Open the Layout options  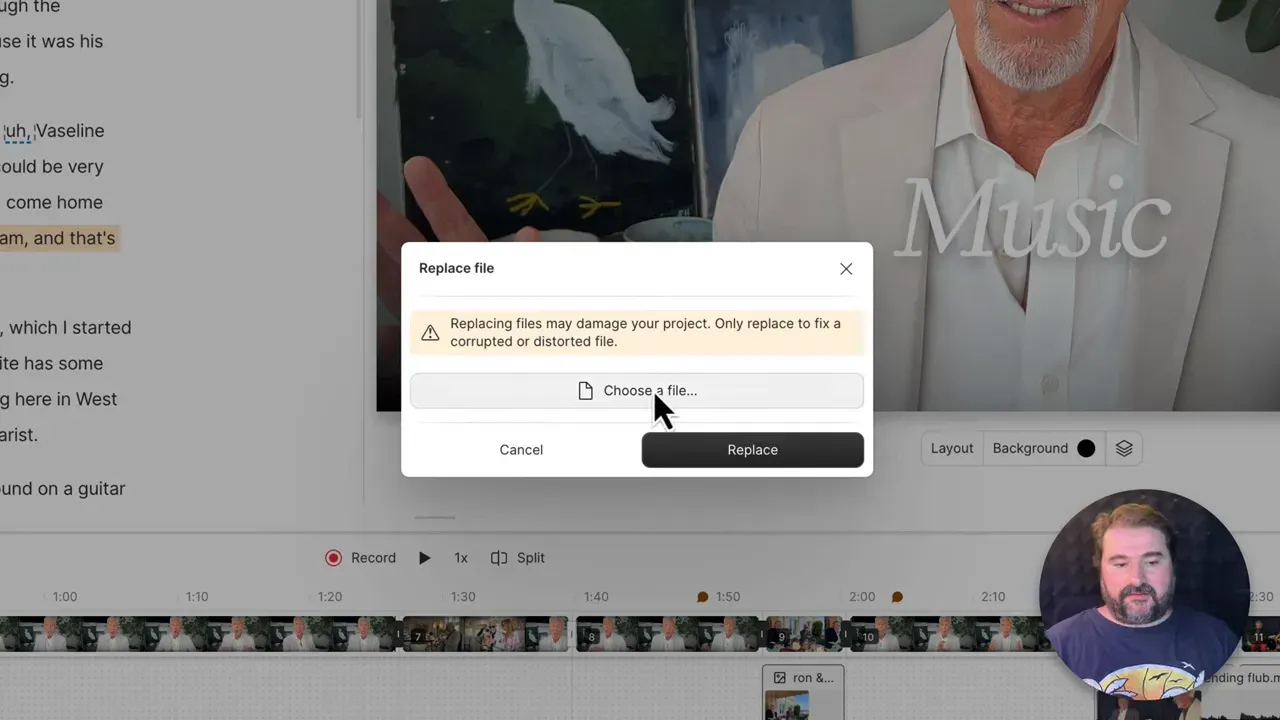click(x=952, y=448)
